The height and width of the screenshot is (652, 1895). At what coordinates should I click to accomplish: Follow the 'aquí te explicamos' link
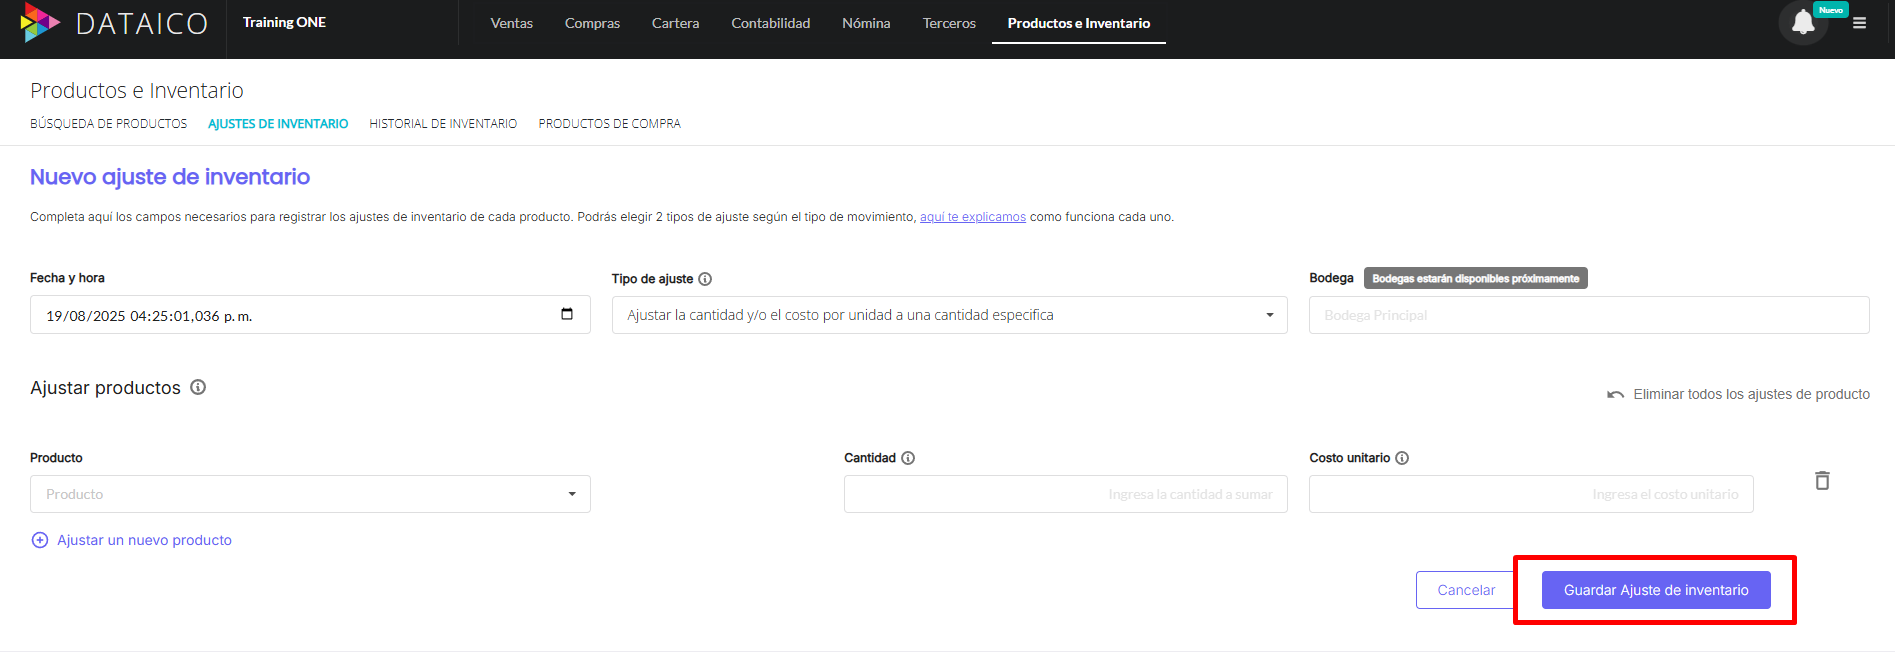[x=972, y=217]
